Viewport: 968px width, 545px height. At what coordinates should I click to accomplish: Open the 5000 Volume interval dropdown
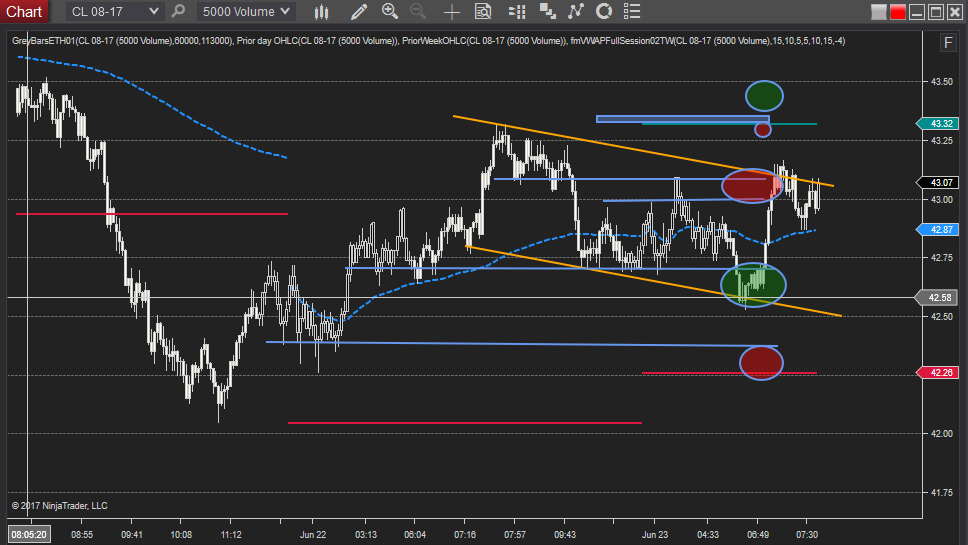(246, 11)
